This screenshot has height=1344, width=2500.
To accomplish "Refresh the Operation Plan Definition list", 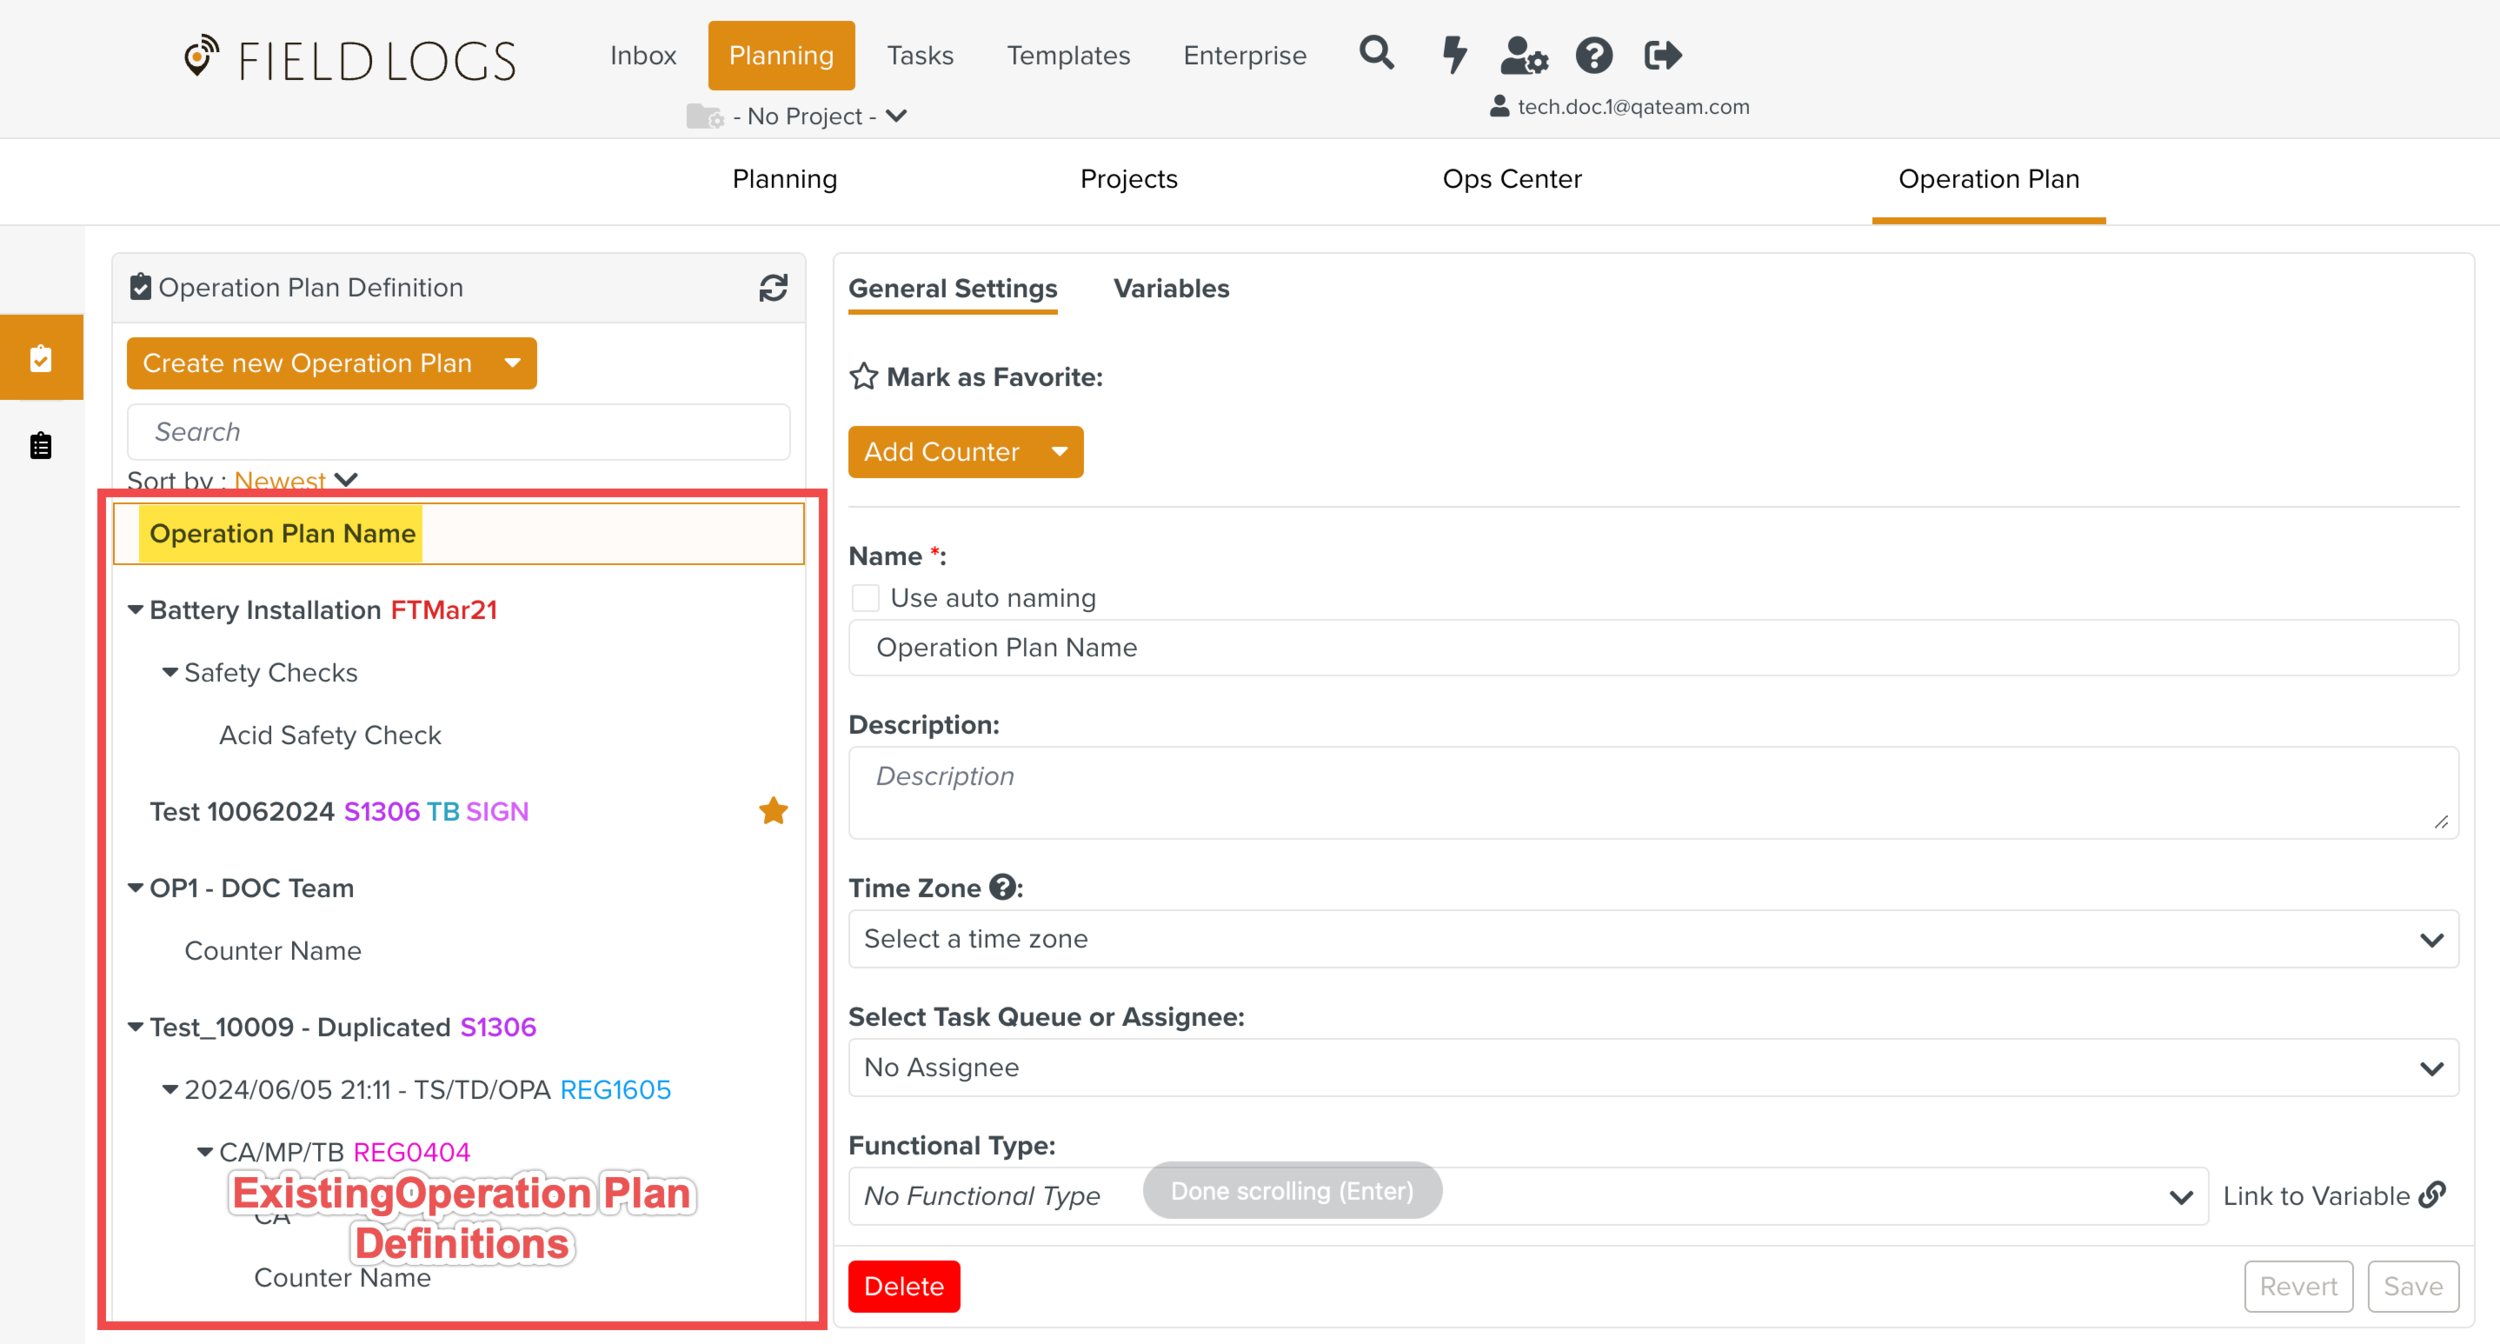I will pos(772,288).
